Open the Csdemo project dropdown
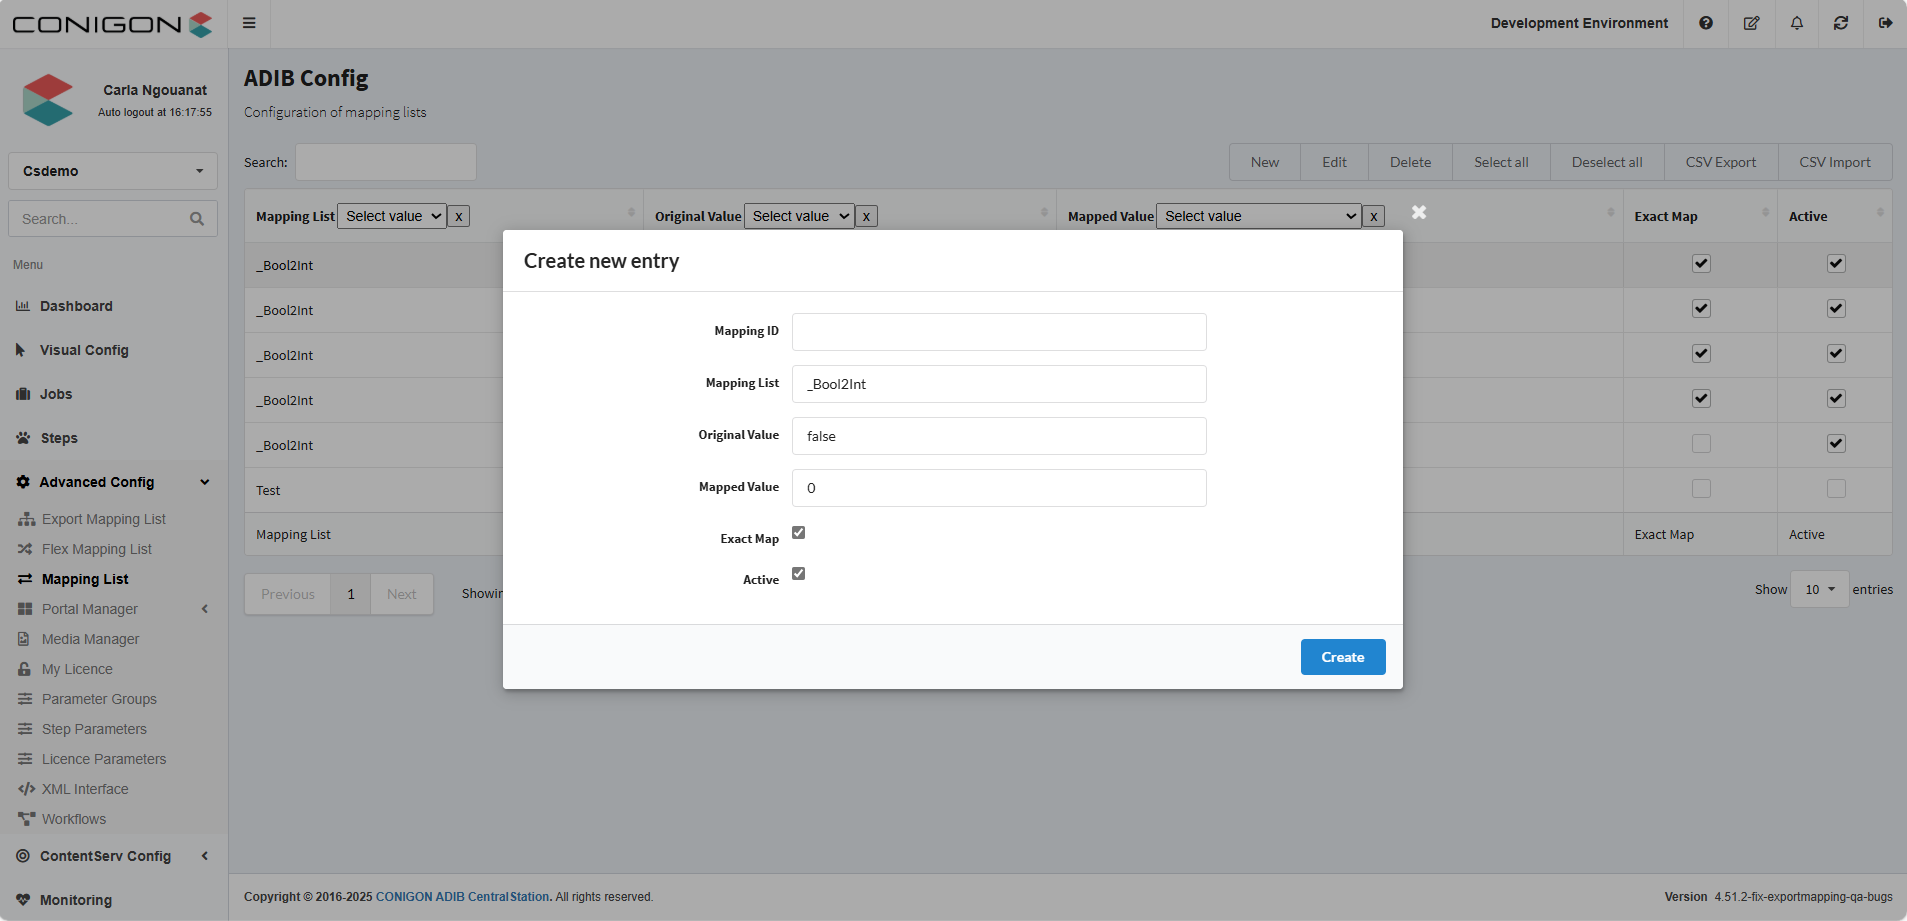 coord(113,171)
